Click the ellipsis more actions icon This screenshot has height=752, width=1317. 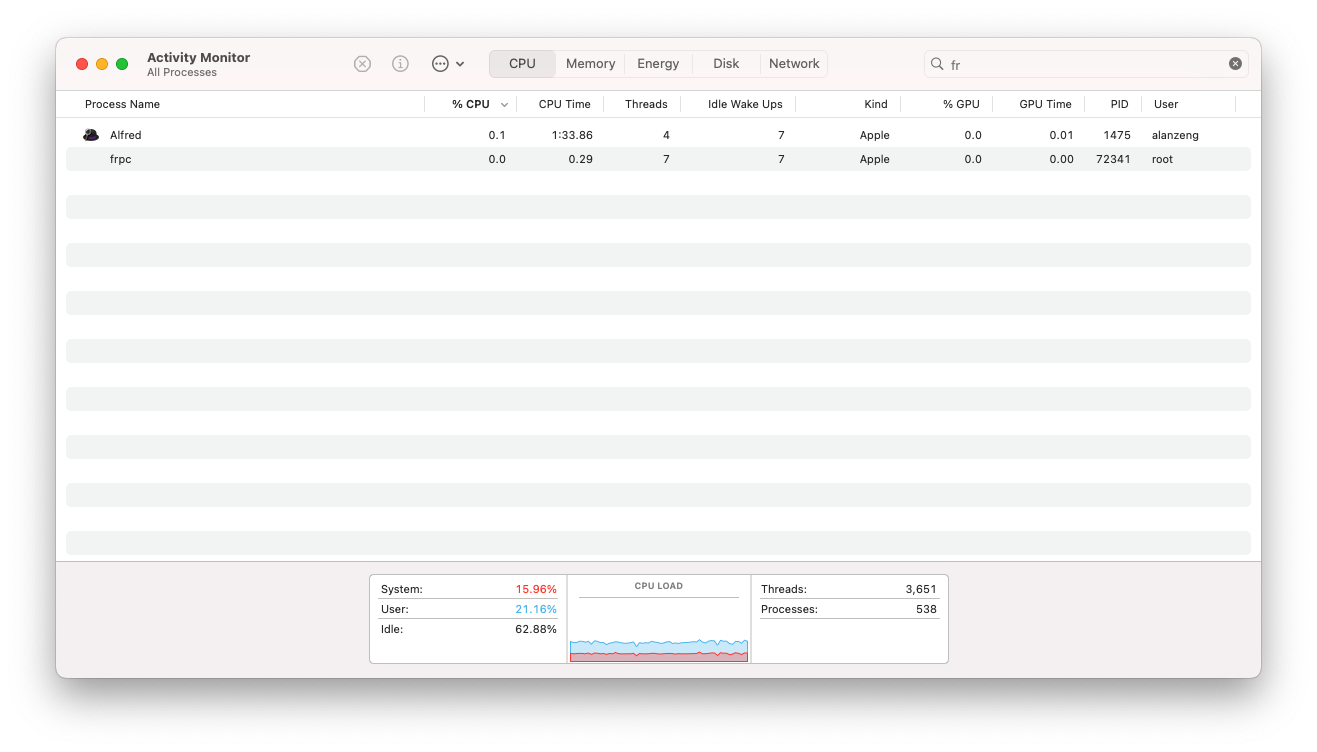coord(440,64)
